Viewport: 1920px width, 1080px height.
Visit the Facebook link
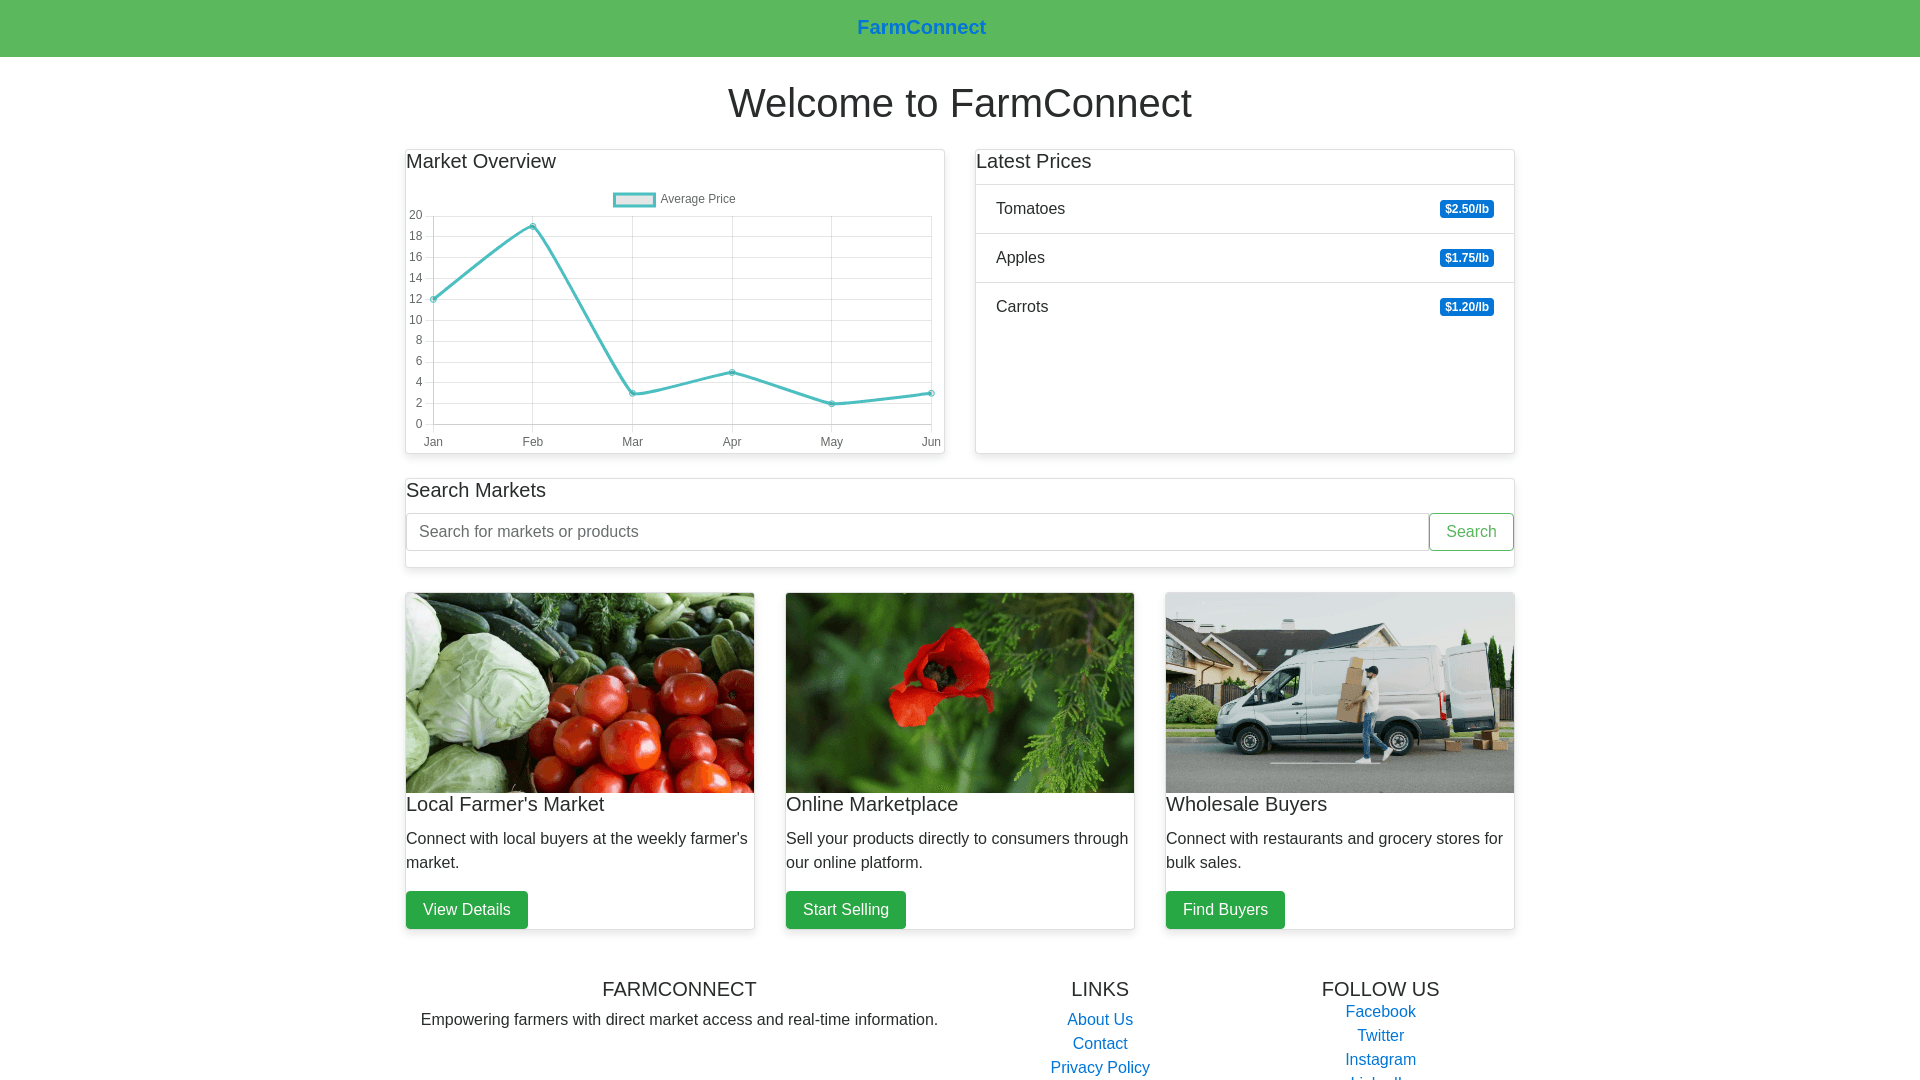coord(1380,1012)
